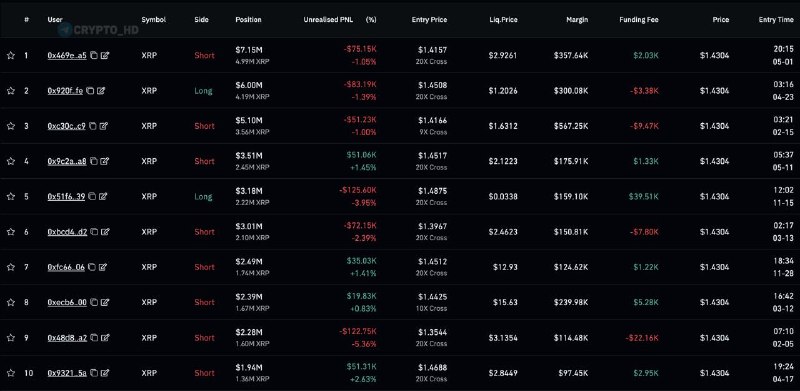The height and width of the screenshot is (391, 800).
Task: Open trader profile 0xbcd4..d2
Action: [x=67, y=232]
